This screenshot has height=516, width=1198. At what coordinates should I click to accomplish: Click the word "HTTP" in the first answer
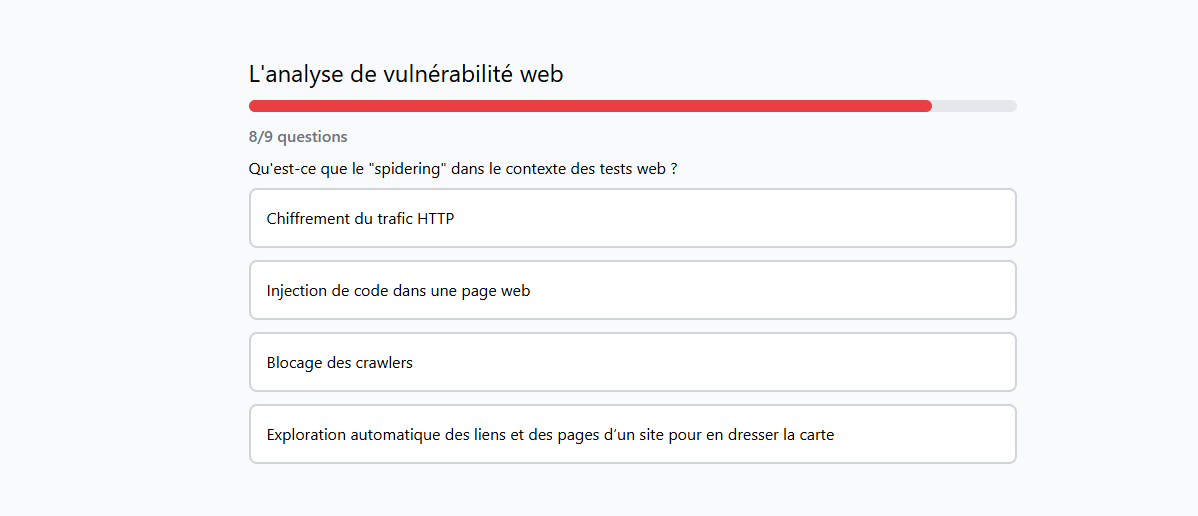[x=435, y=218]
